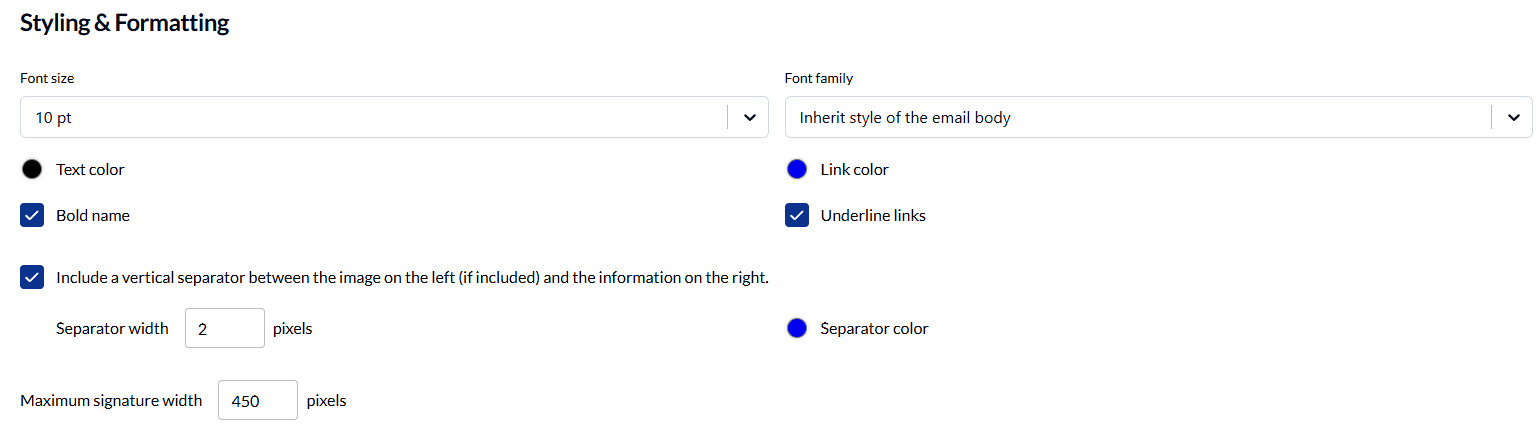Click the Maximum signature width label

(111, 400)
